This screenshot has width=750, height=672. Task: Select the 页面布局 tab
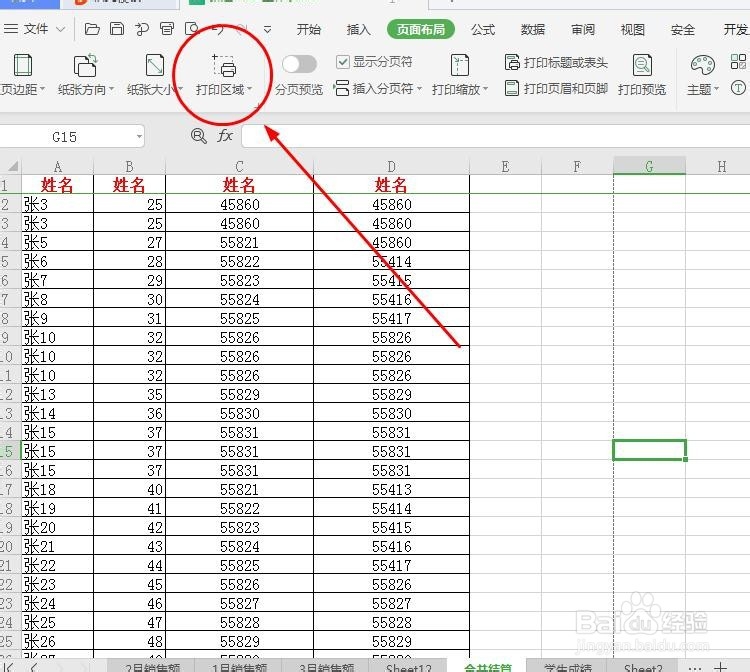(420, 30)
